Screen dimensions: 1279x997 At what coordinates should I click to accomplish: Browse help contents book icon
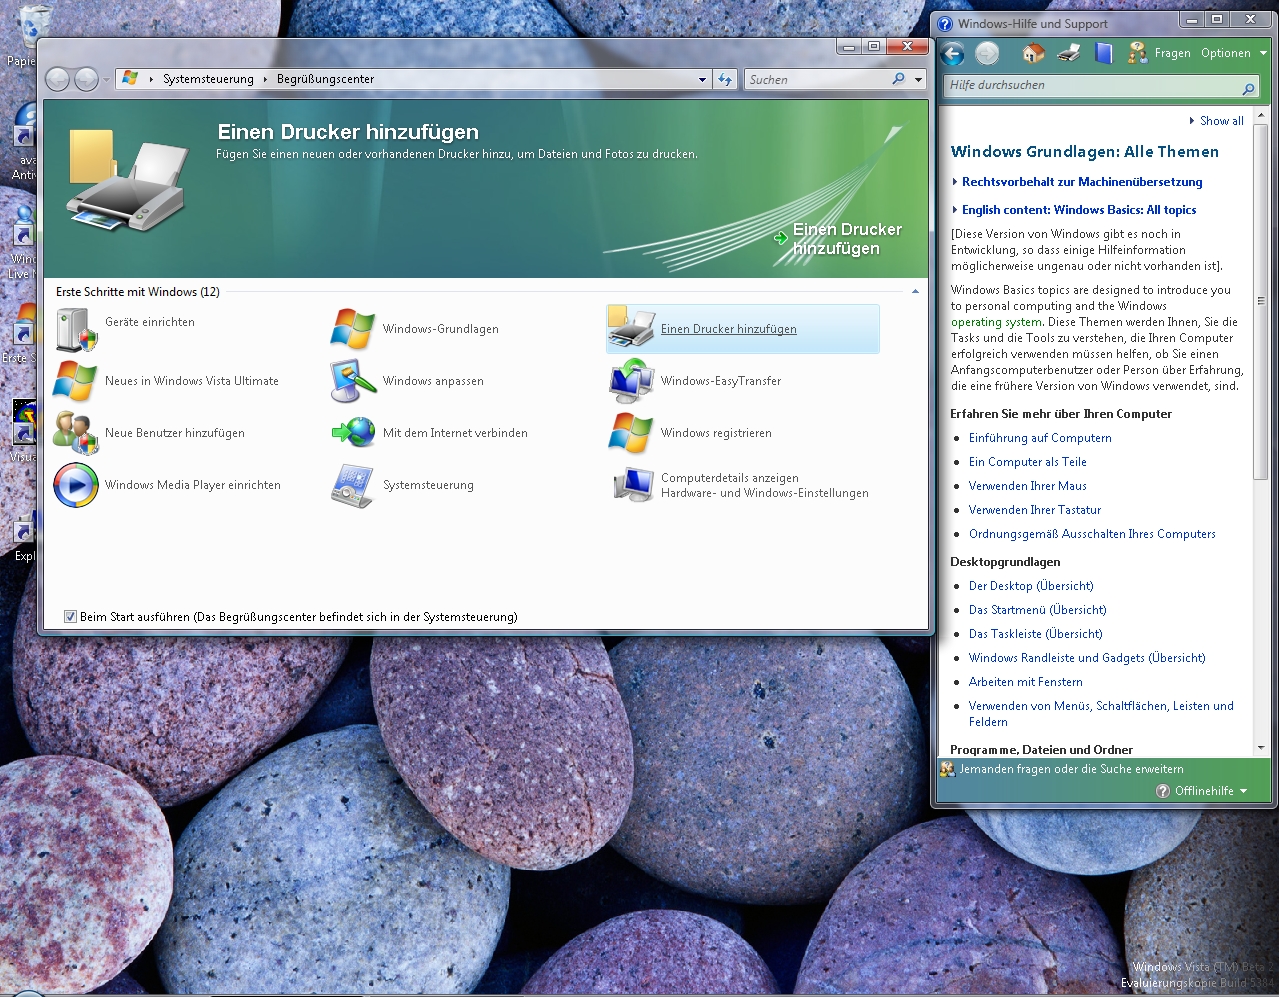pos(1103,53)
